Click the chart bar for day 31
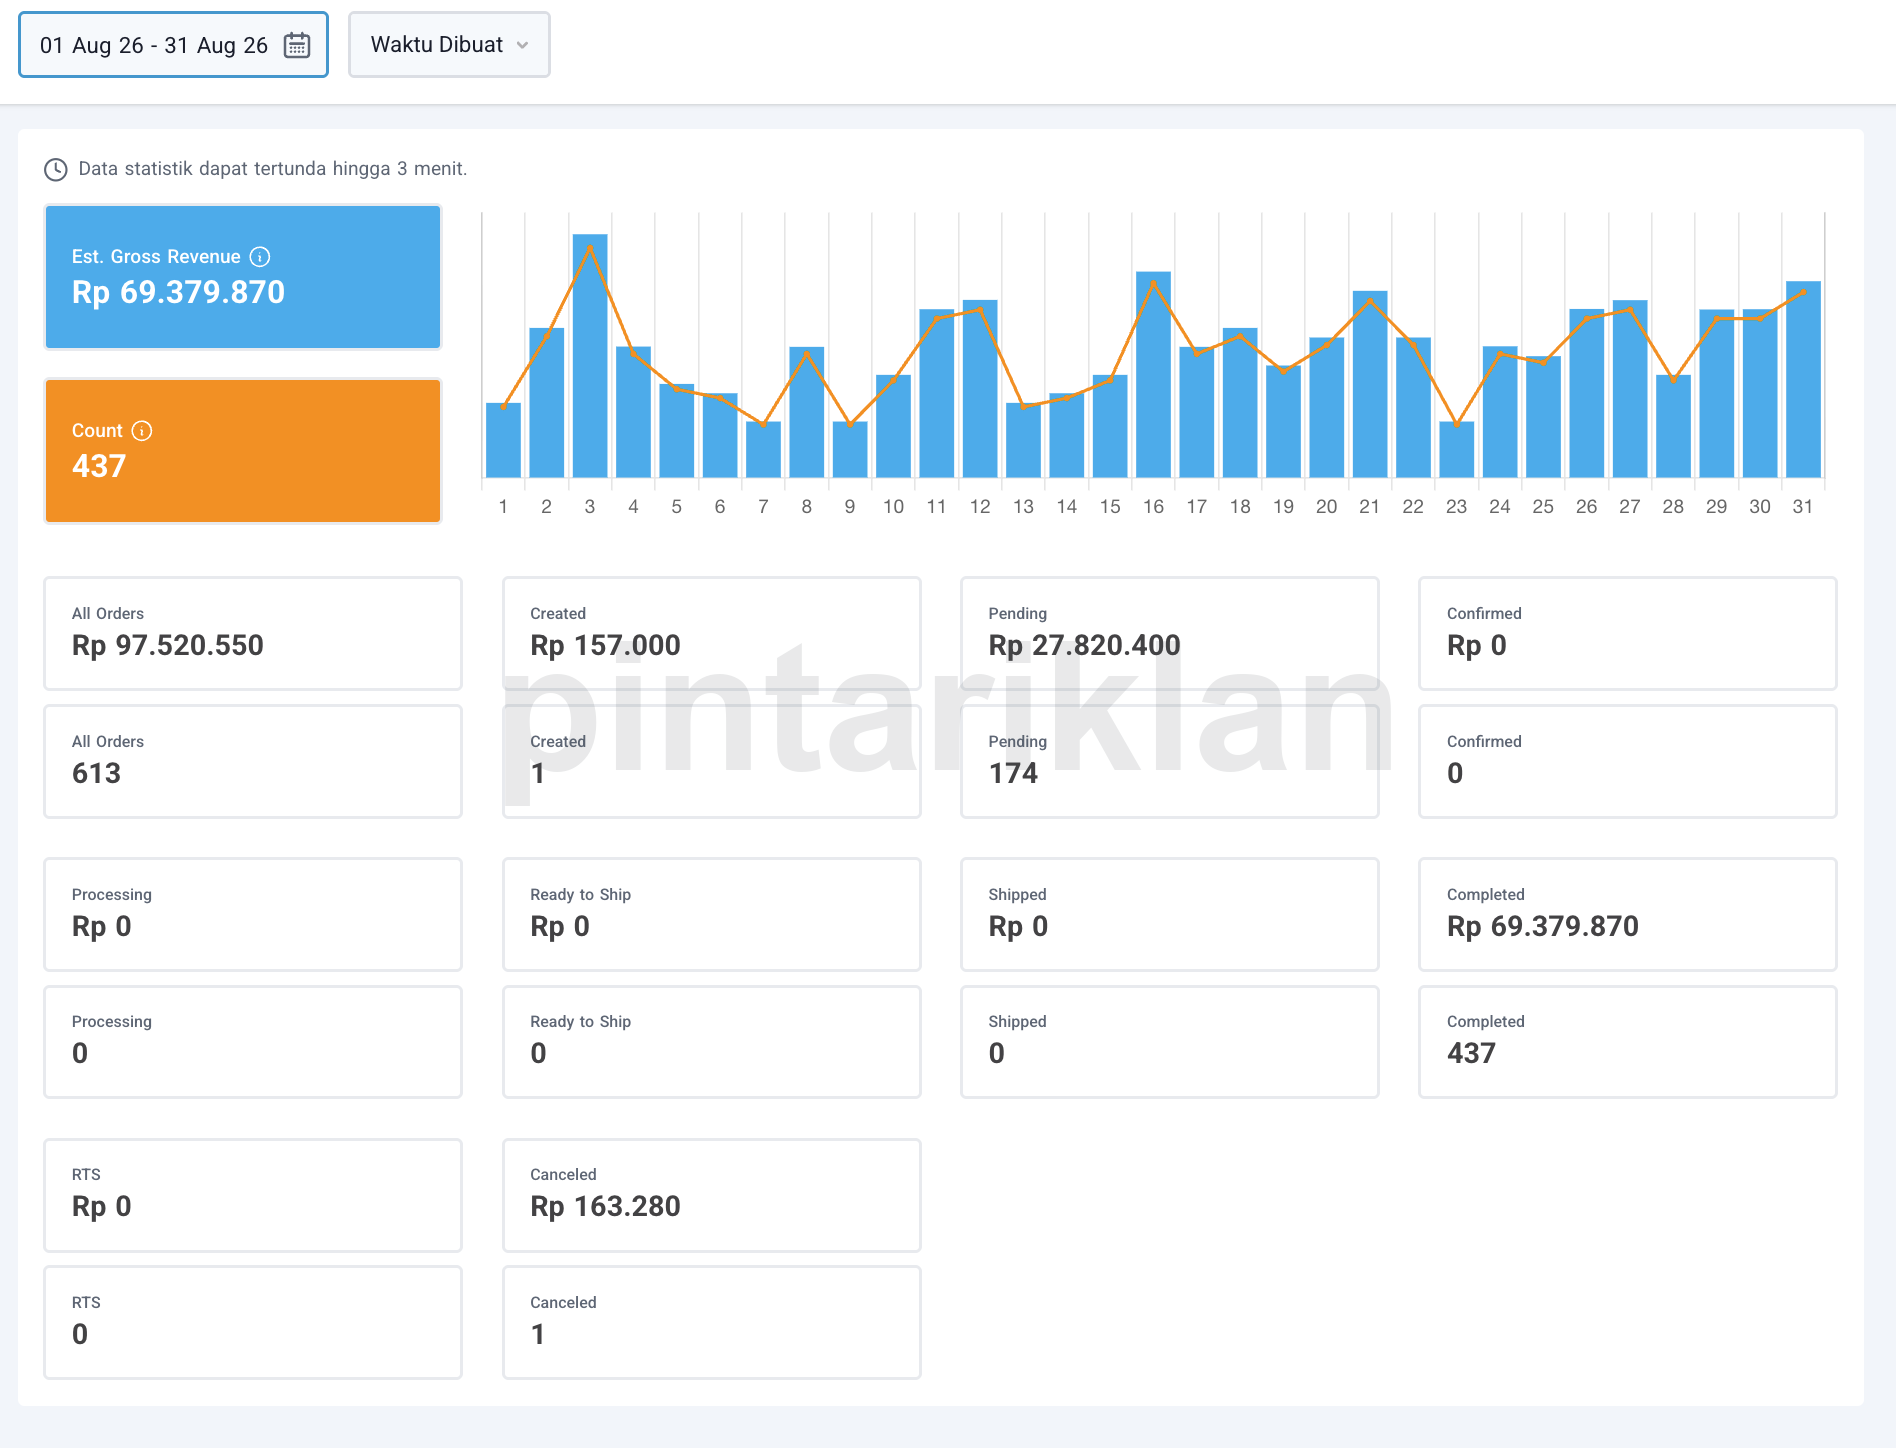1896x1448 pixels. point(1803,380)
